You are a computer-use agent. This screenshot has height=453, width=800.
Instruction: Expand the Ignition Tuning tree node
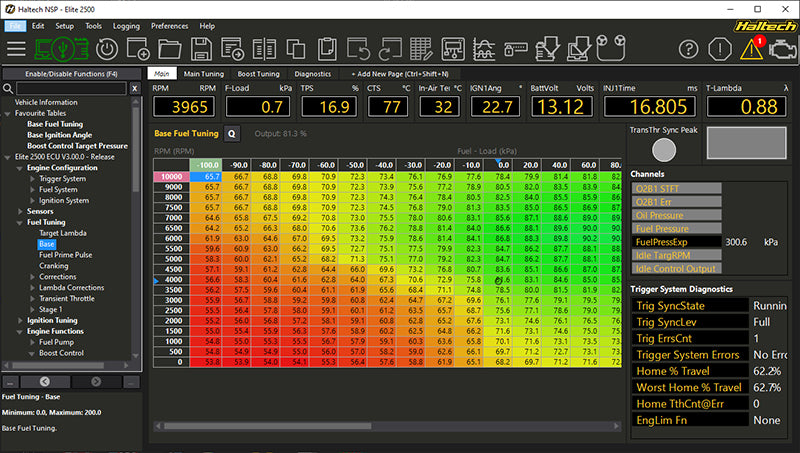20,320
